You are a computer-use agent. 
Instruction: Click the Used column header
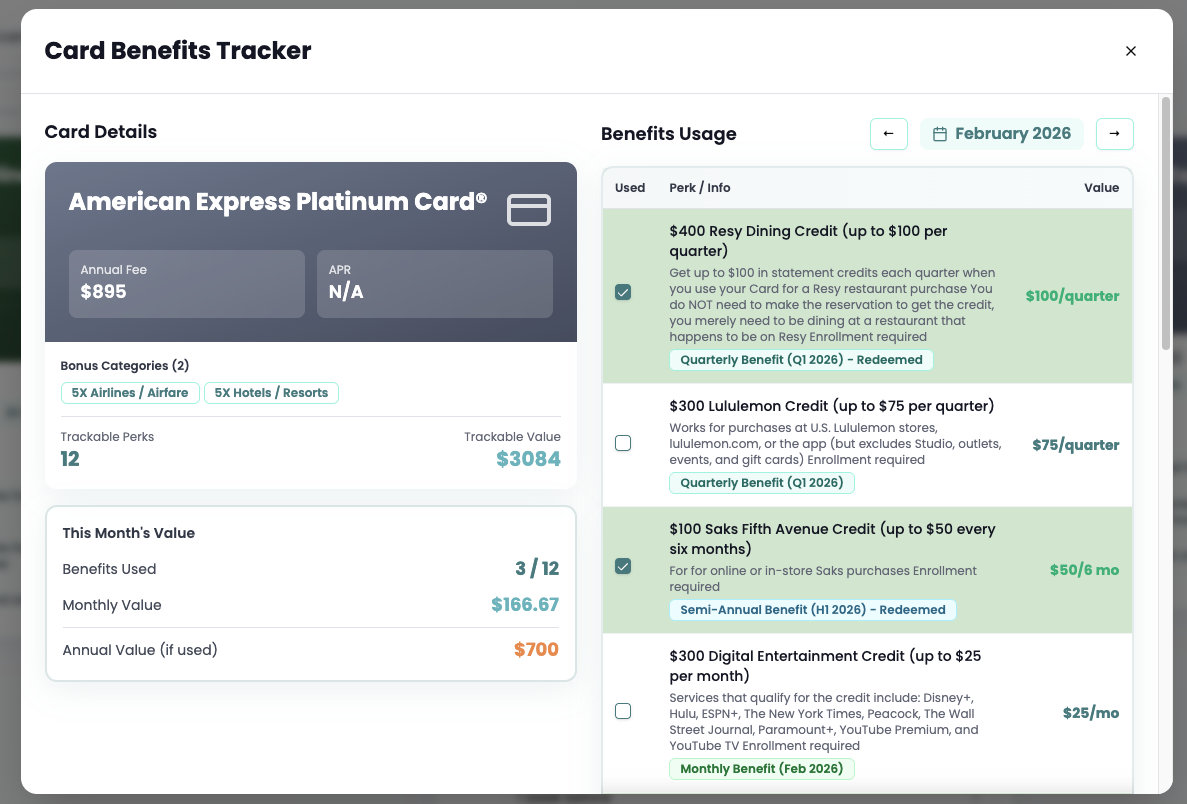click(x=630, y=187)
